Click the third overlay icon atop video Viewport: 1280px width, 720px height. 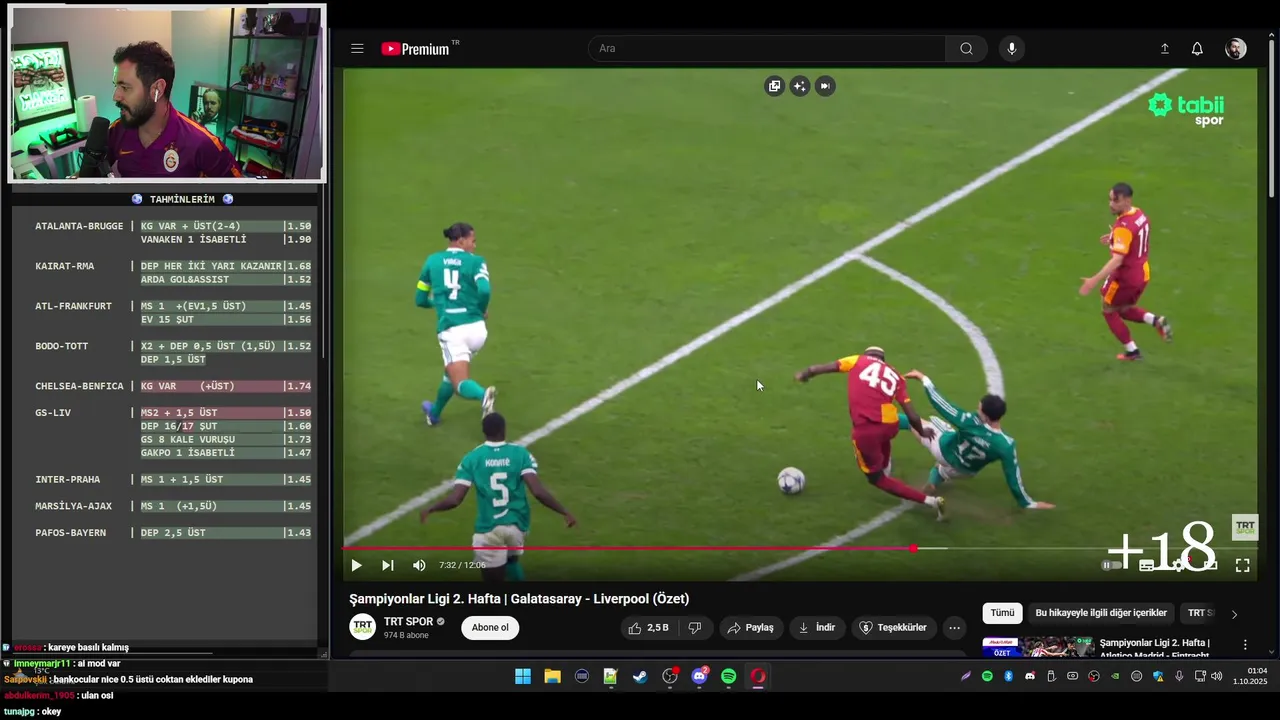[825, 86]
